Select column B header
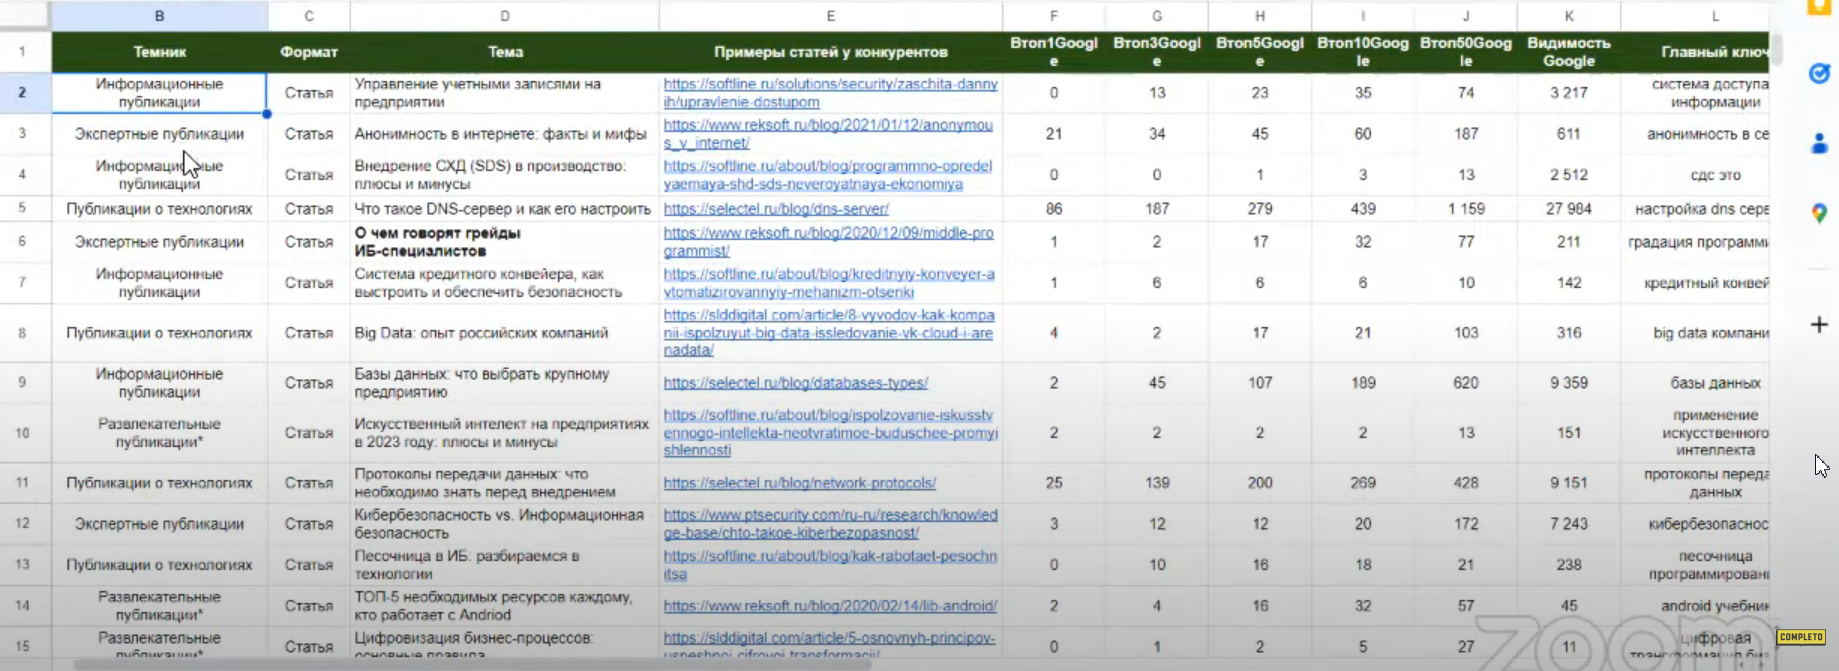The height and width of the screenshot is (671, 1839). [160, 16]
